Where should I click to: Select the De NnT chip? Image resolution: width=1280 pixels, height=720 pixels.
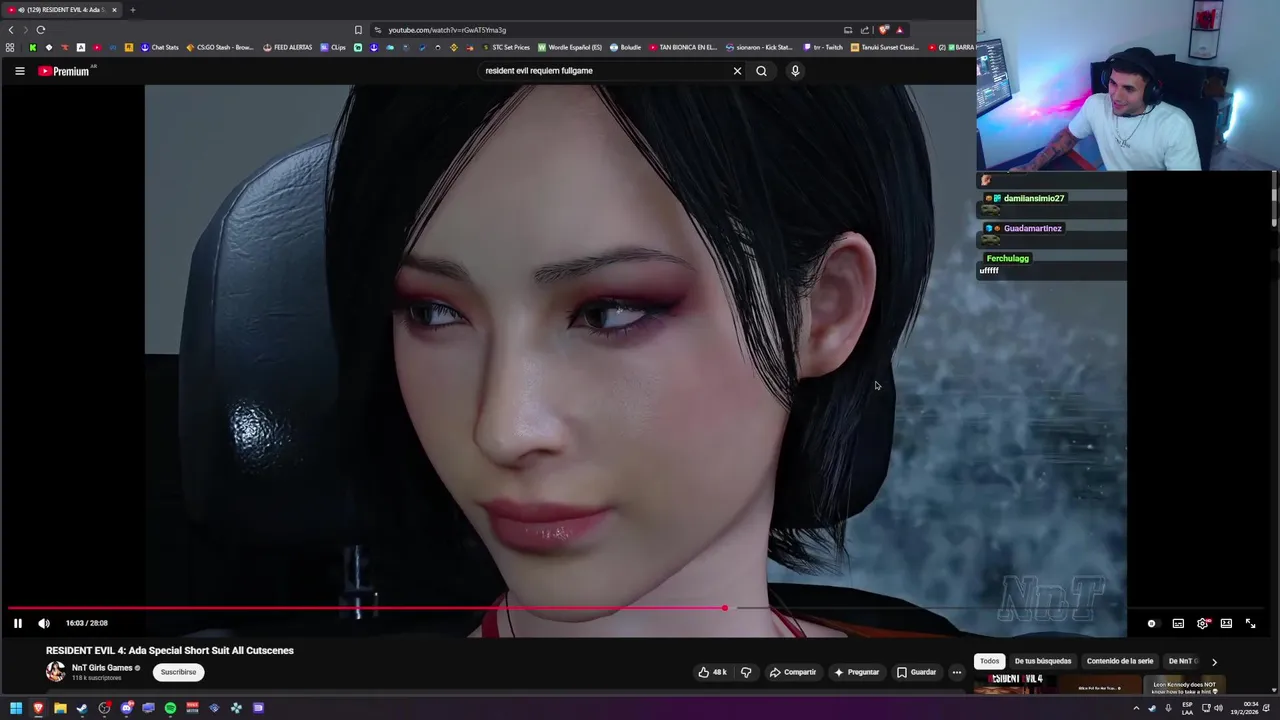1181,661
